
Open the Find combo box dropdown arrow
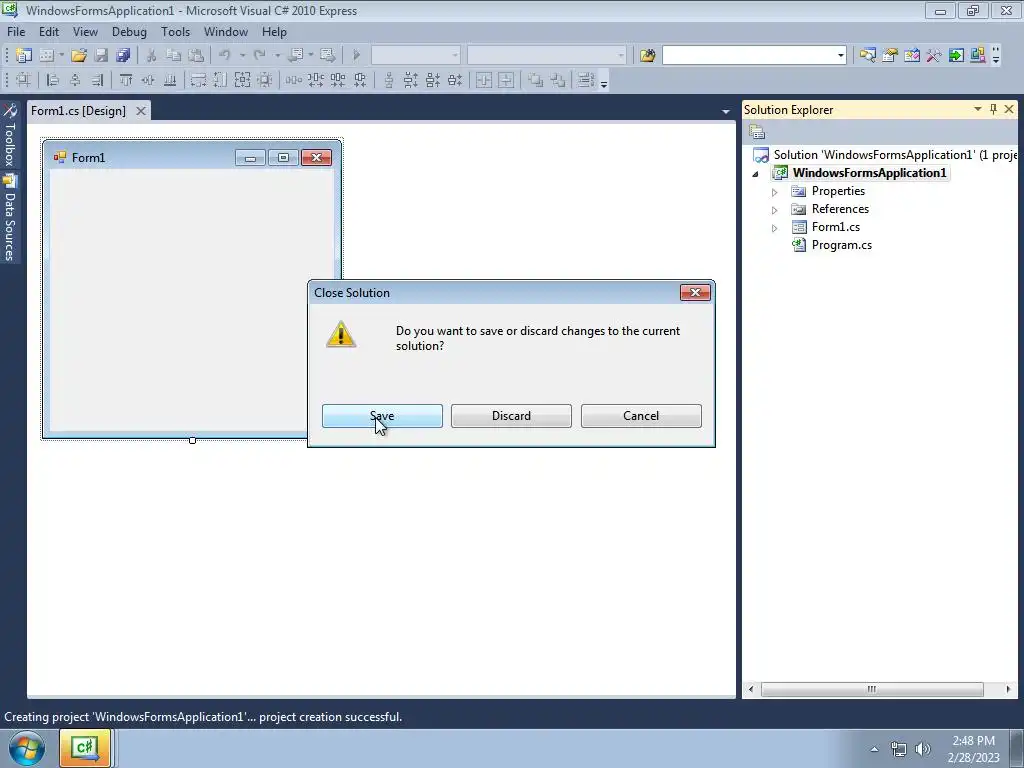[840, 56]
